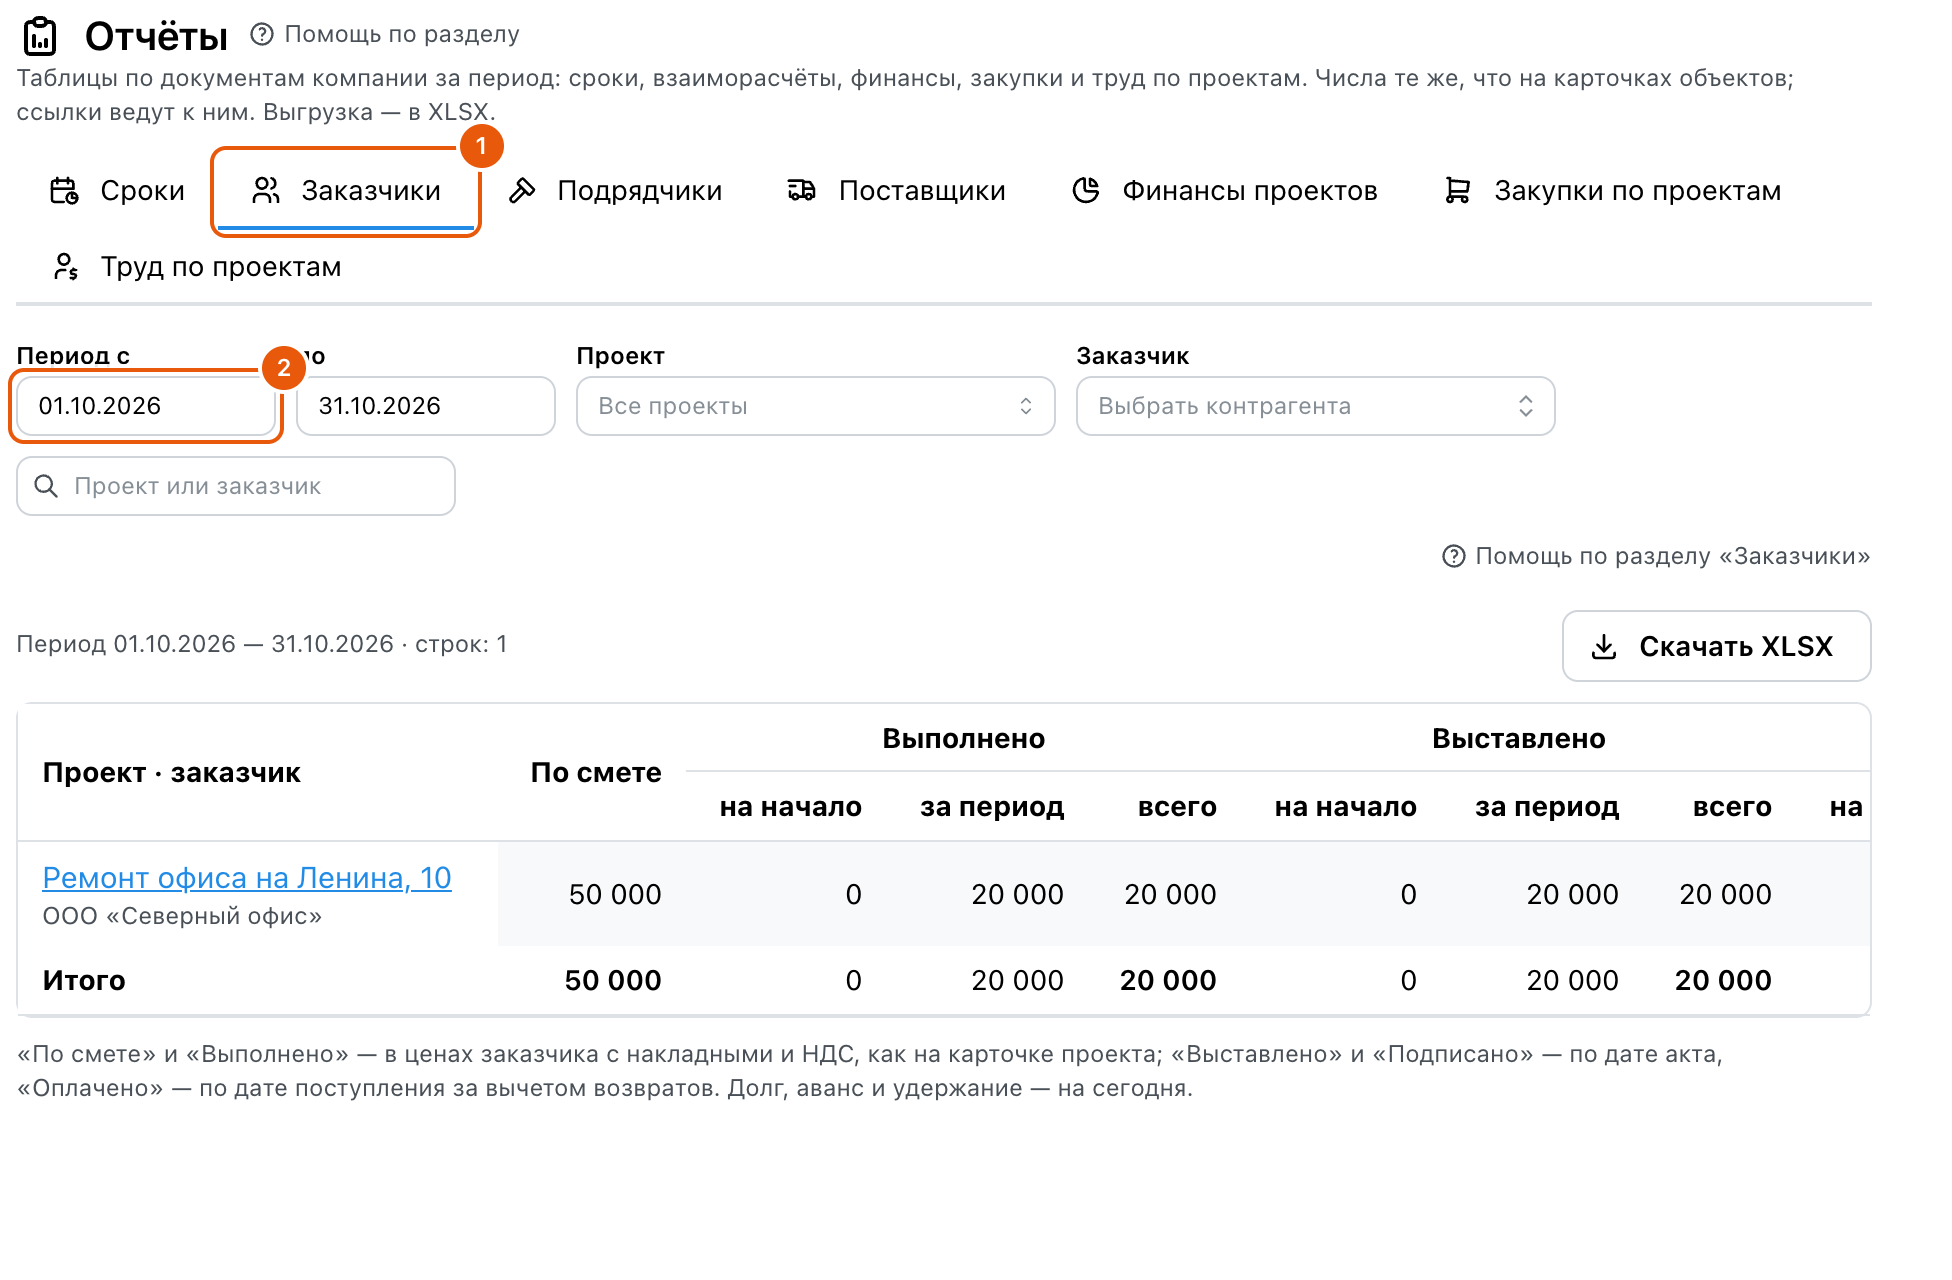This screenshot has width=1952, height=1280.
Task: Click the person-dollar icon on Труд по проектам
Action: 65,266
